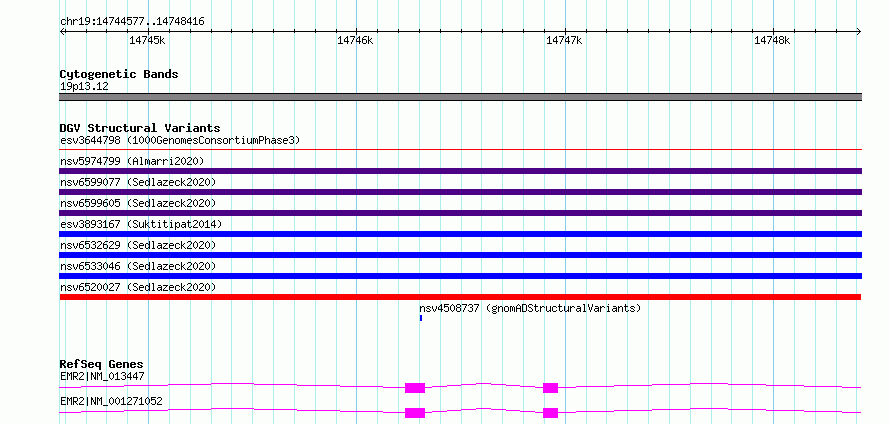
Task: Select first exon box of EMR2 NM_001271052
Action: (x=415, y=413)
